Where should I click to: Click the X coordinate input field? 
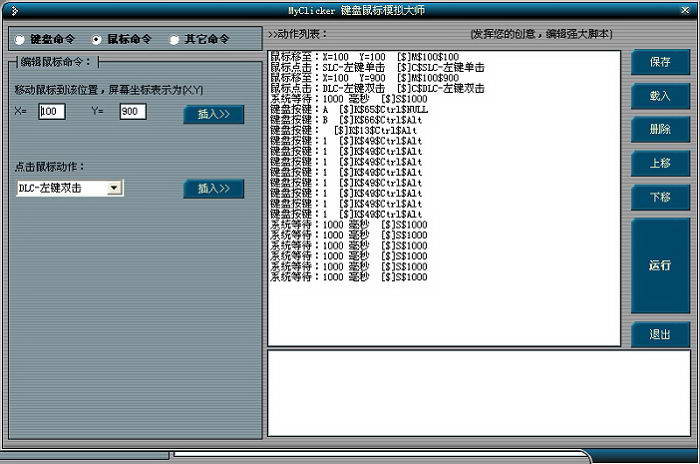52,112
